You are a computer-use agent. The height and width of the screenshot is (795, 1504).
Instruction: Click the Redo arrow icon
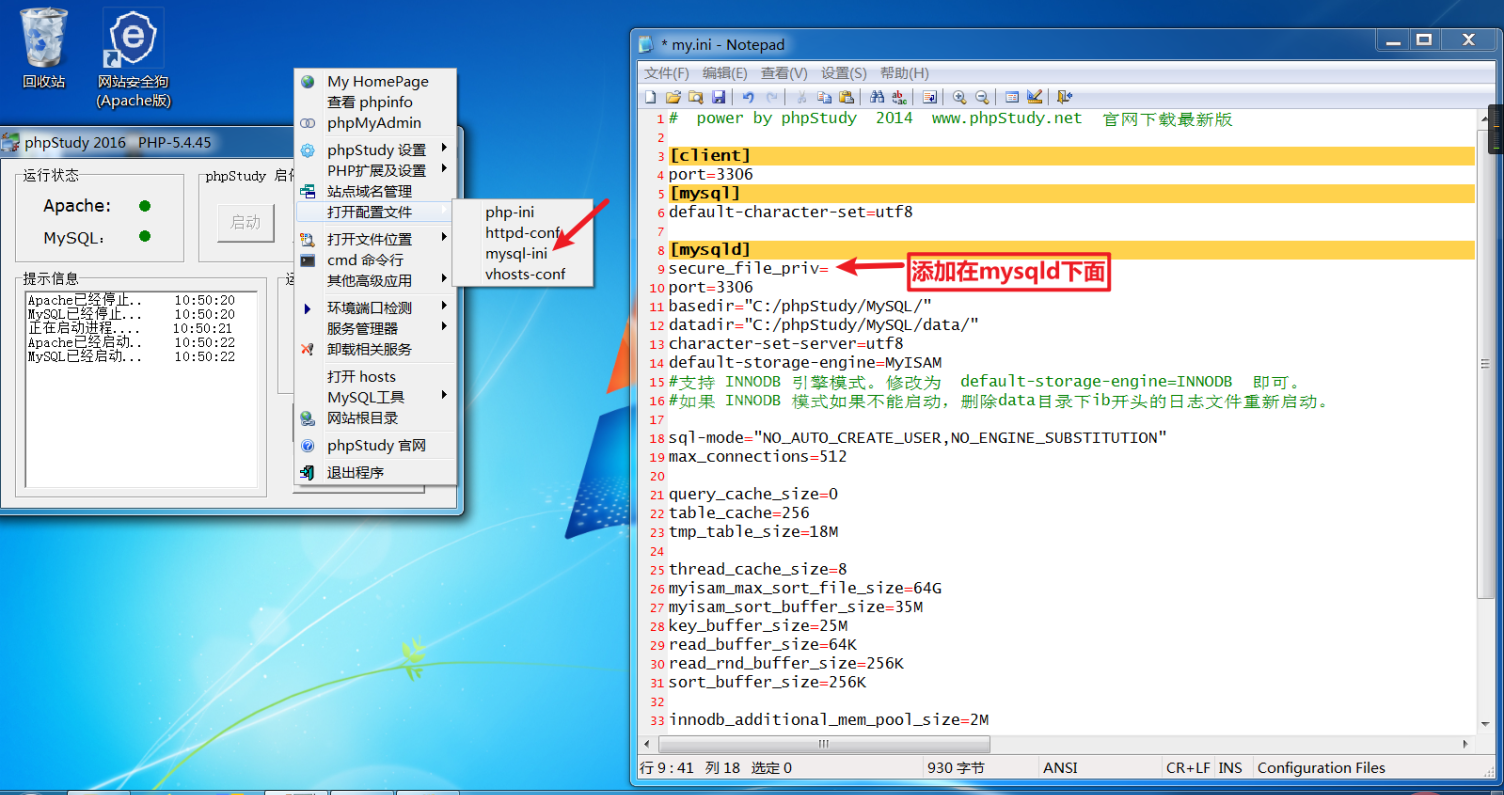point(771,97)
